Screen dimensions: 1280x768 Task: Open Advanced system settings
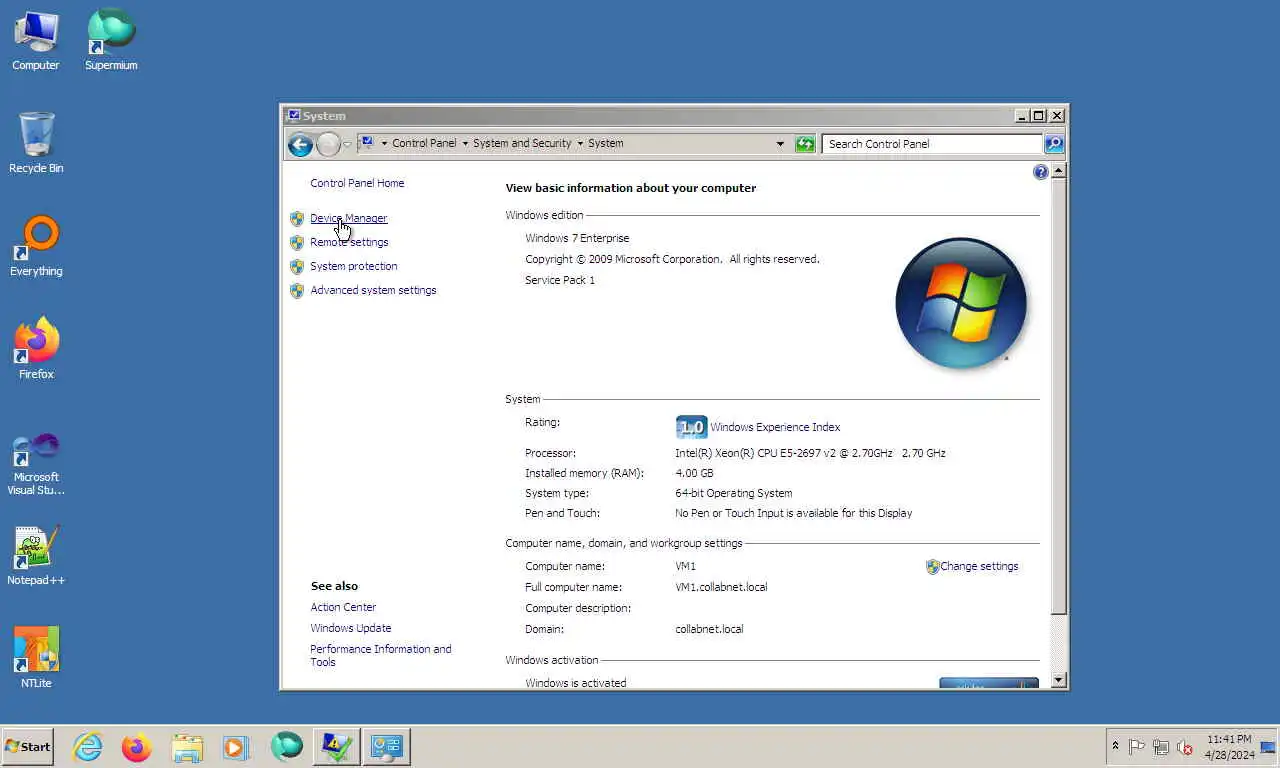(373, 290)
